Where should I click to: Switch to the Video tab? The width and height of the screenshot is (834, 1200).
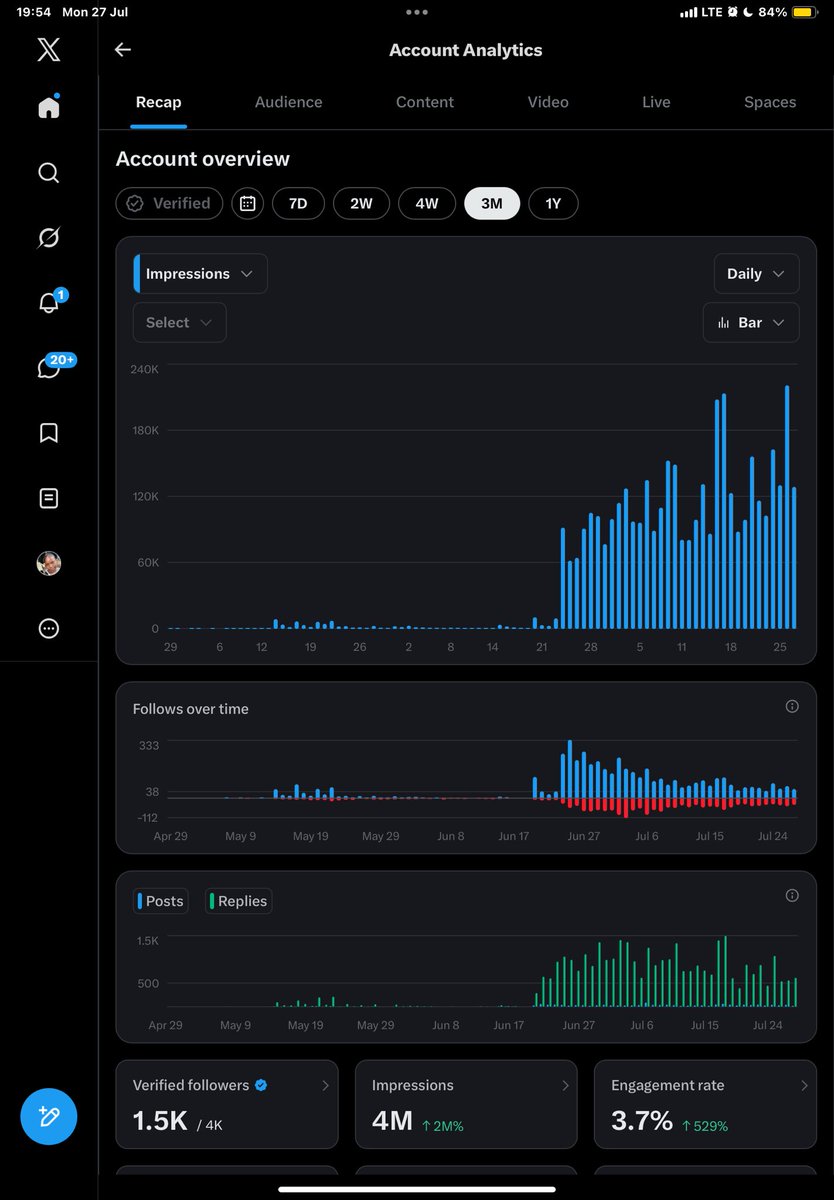[x=548, y=102]
